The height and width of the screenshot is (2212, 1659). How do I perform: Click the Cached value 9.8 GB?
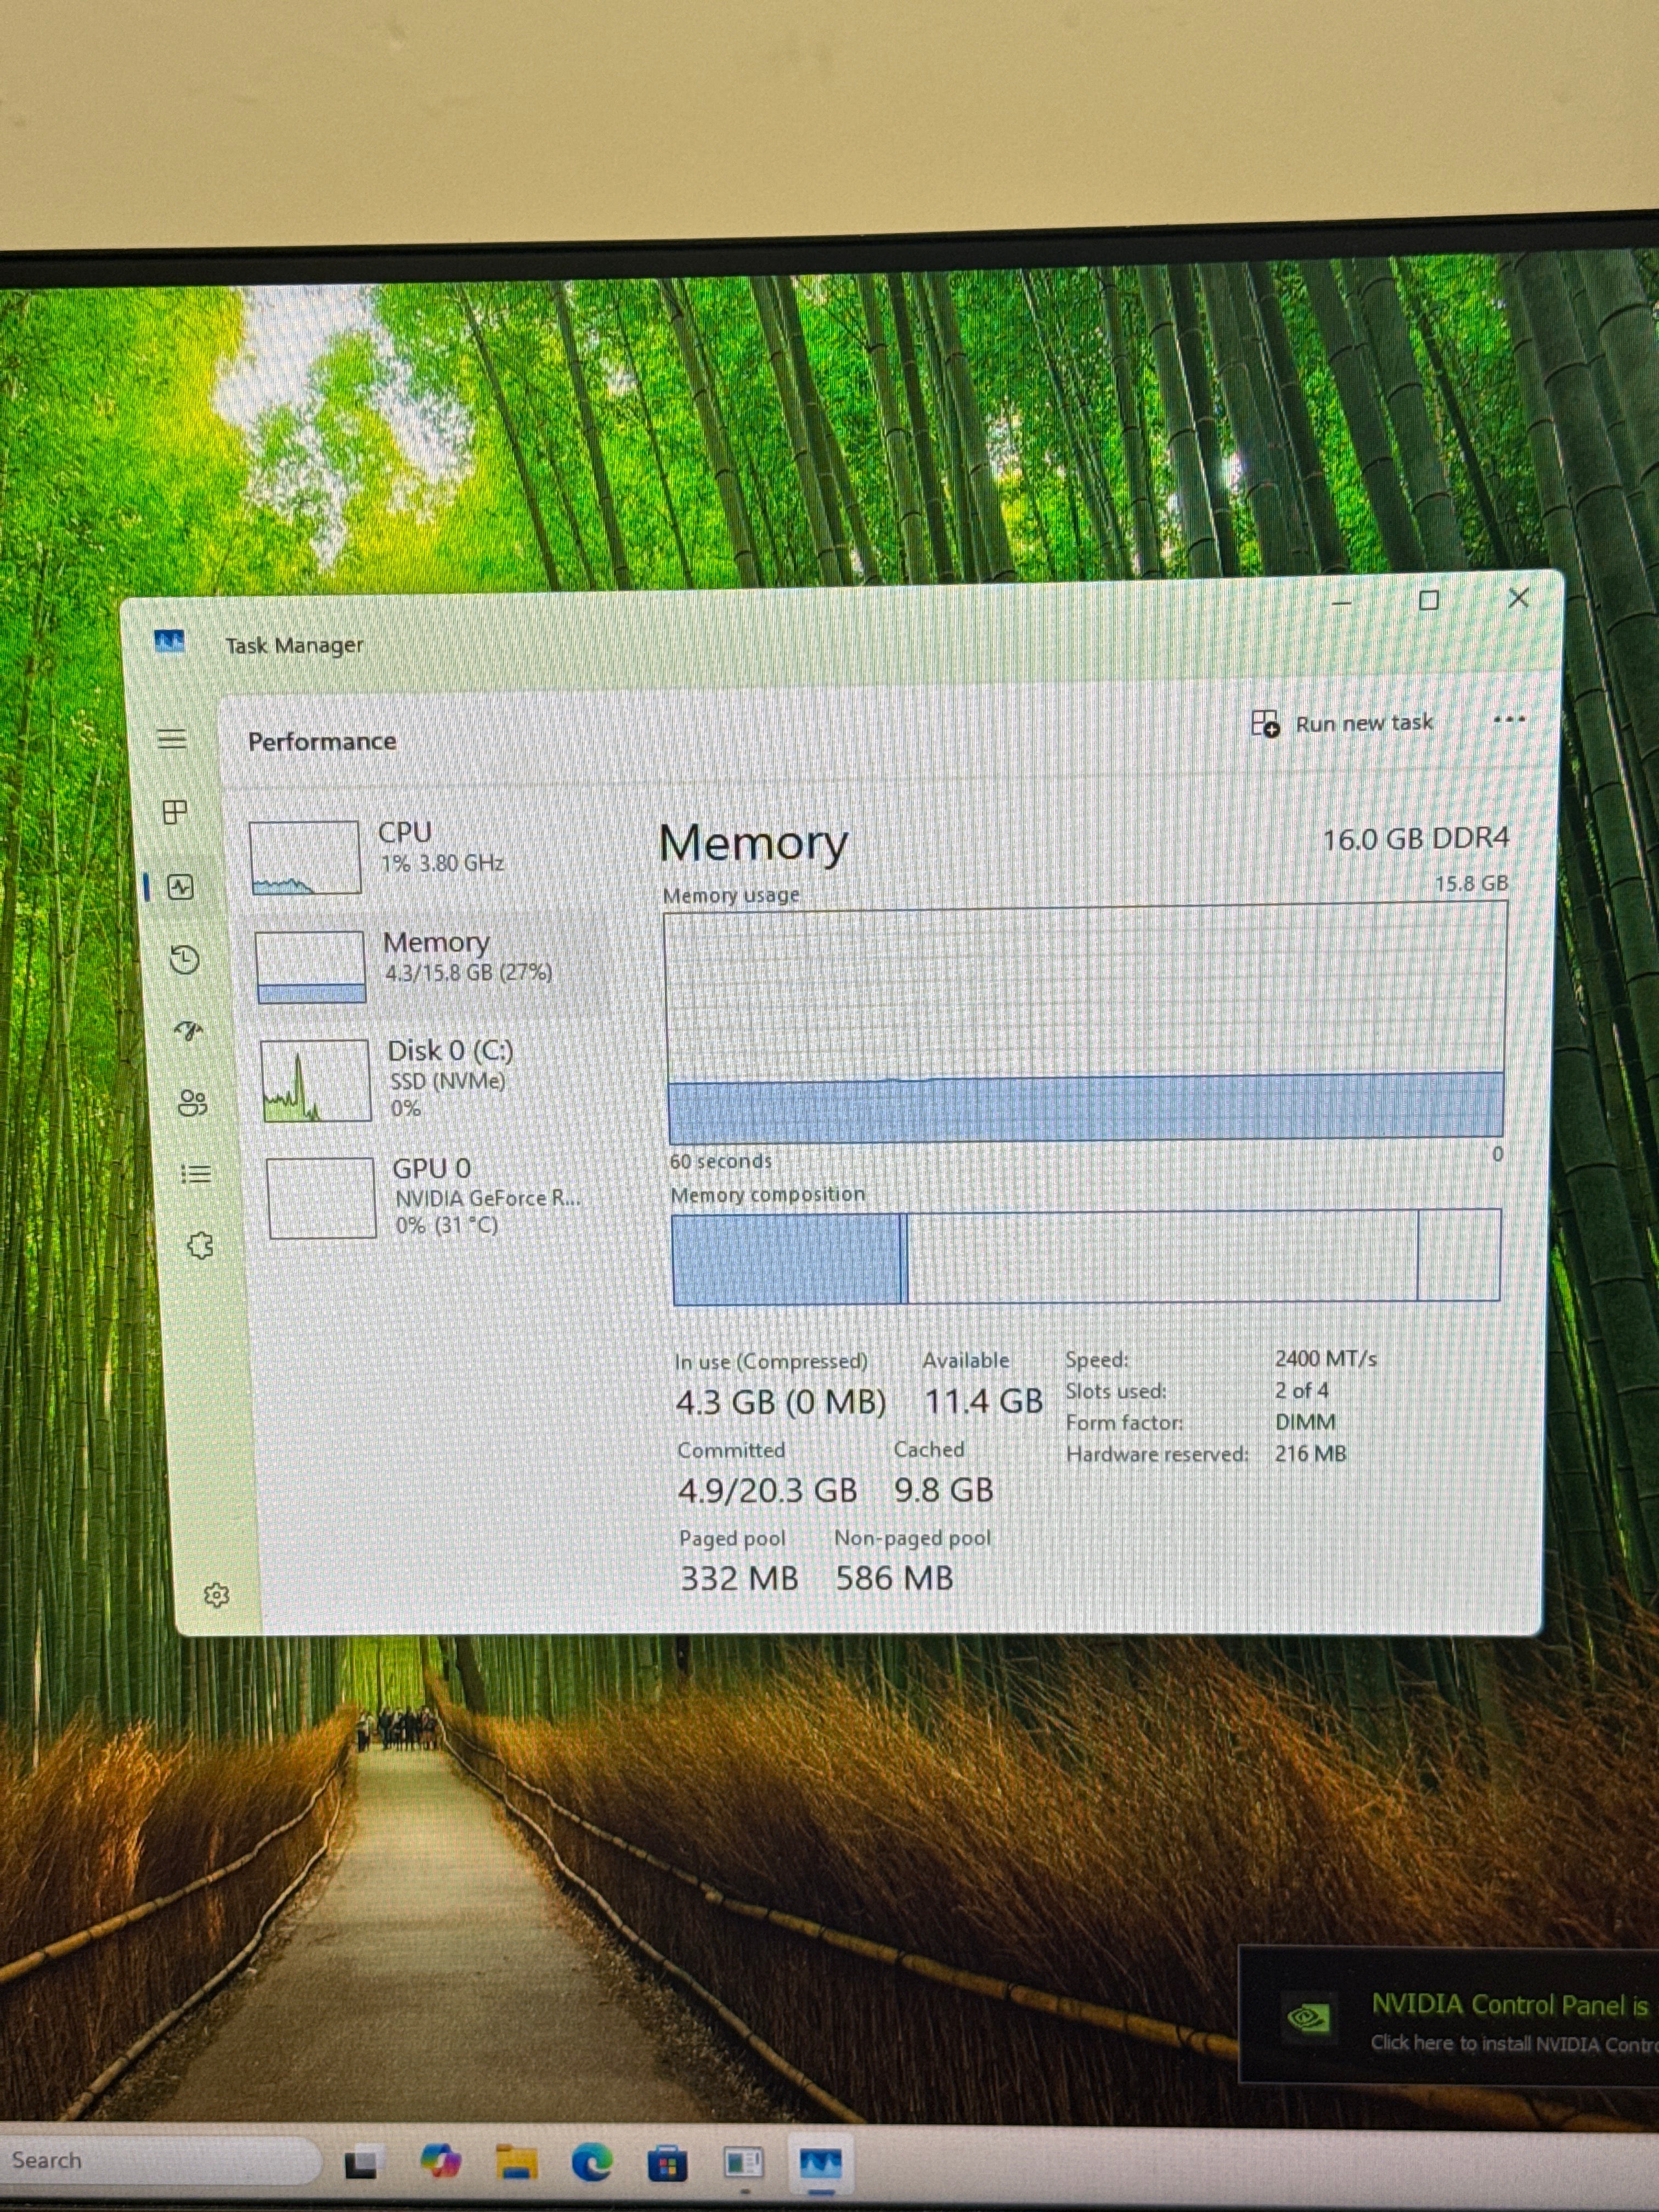(943, 1490)
